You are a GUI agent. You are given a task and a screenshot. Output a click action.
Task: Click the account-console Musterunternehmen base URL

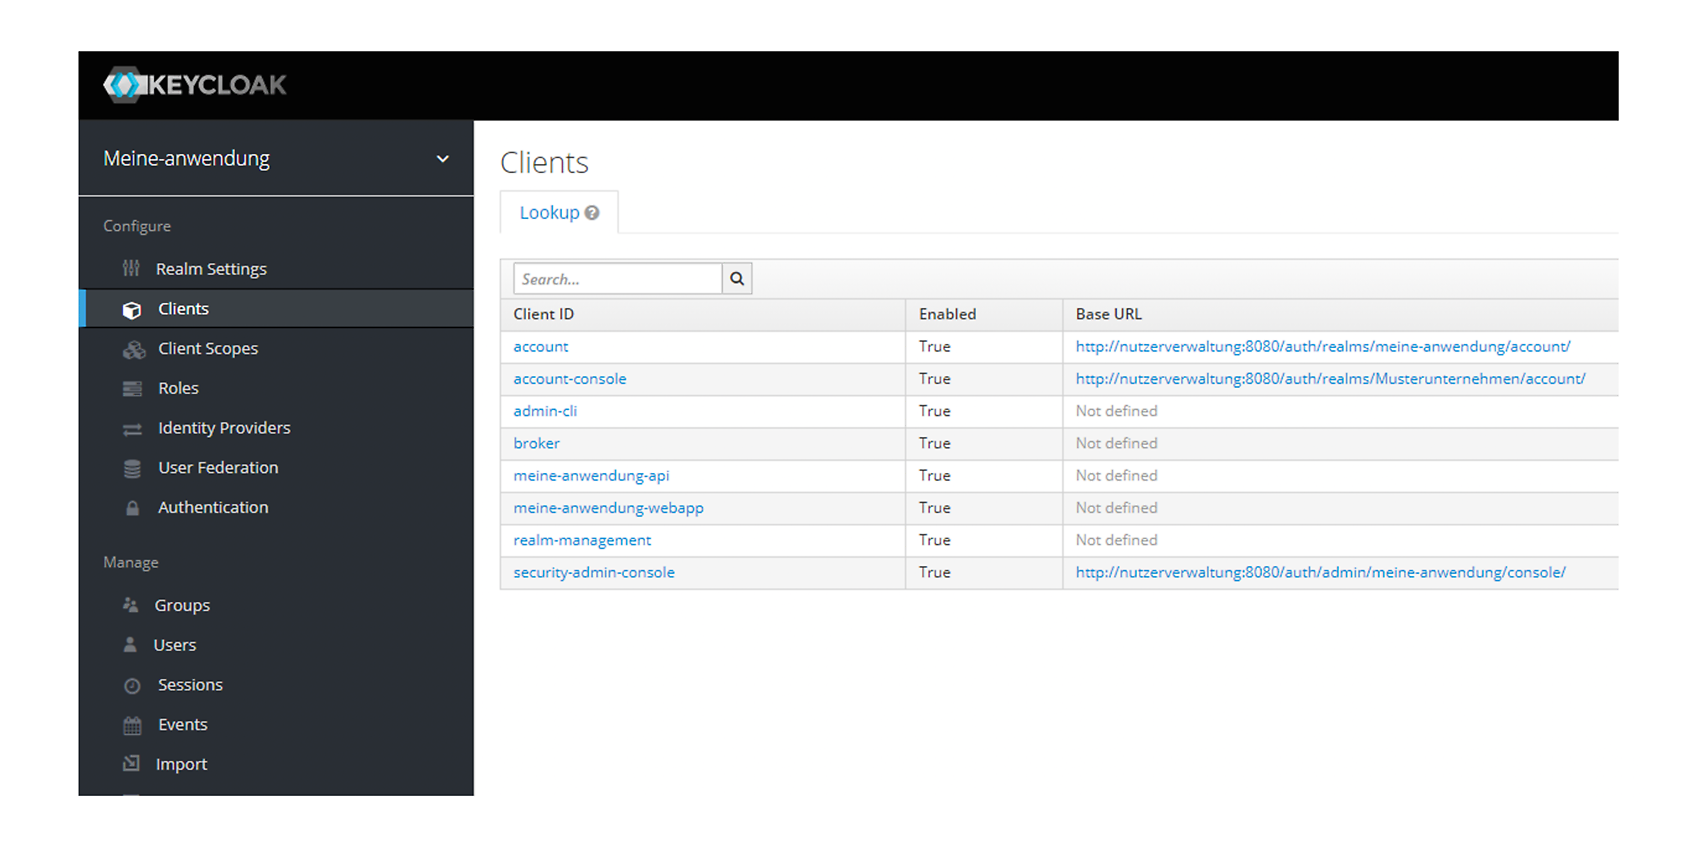point(1330,379)
